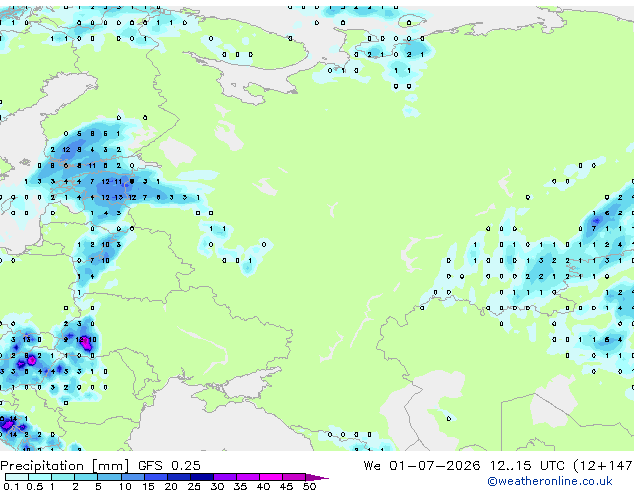The height and width of the screenshot is (490, 634).
Task: Pick the 10–15 mm blue swatch
Action: click(132, 477)
